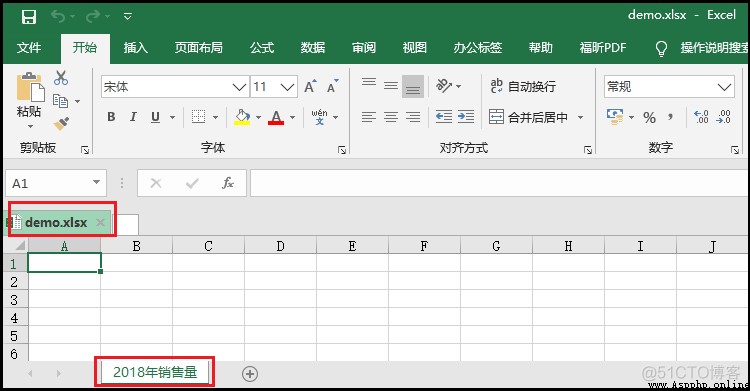Click the orientation text rotation icon
Viewport: 750px width, 391px height.
coord(444,86)
